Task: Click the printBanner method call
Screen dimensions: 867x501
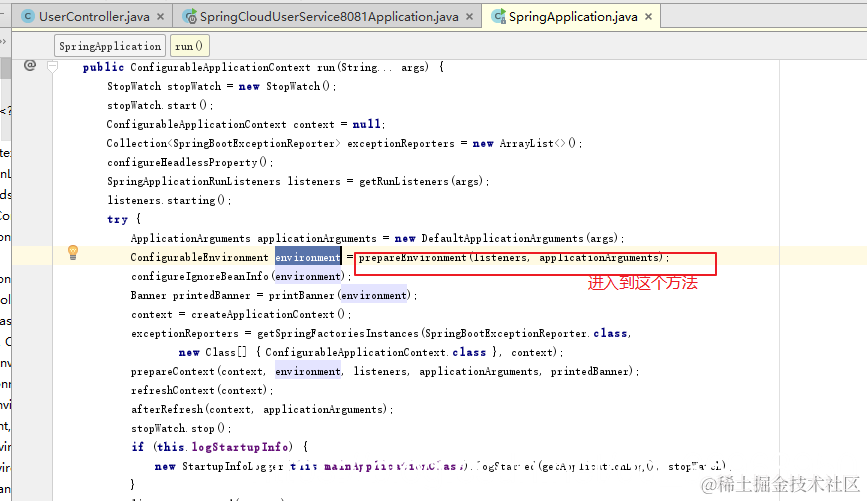Action: tap(301, 295)
